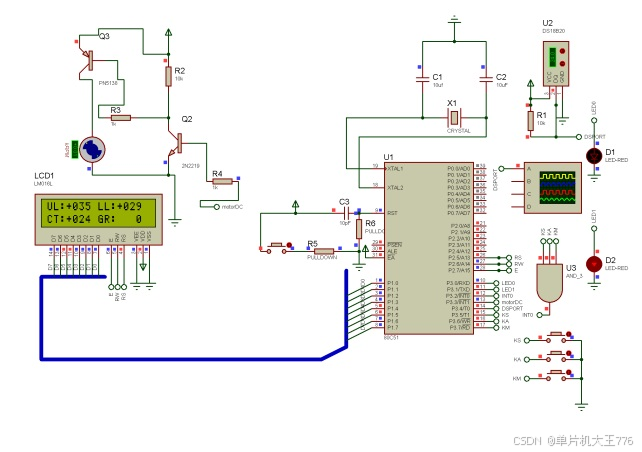Select the C1 capacitor
The image size is (642, 452).
(x=423, y=79)
